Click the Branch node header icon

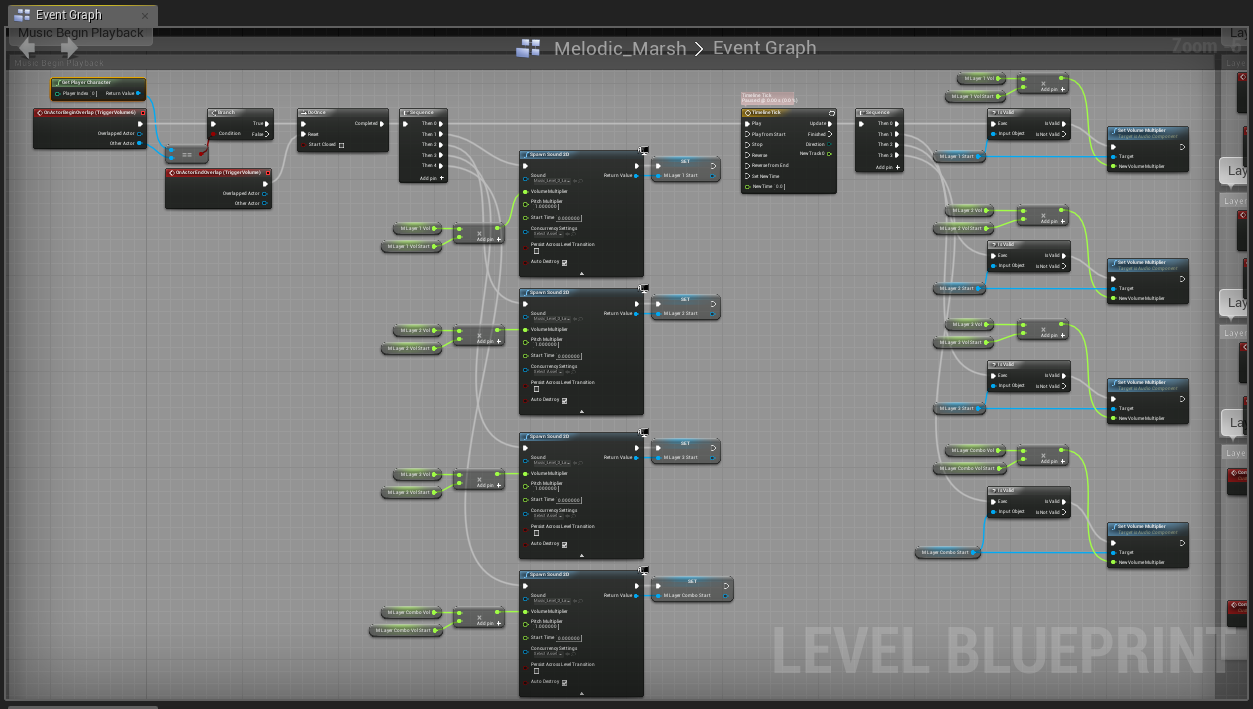(213, 113)
